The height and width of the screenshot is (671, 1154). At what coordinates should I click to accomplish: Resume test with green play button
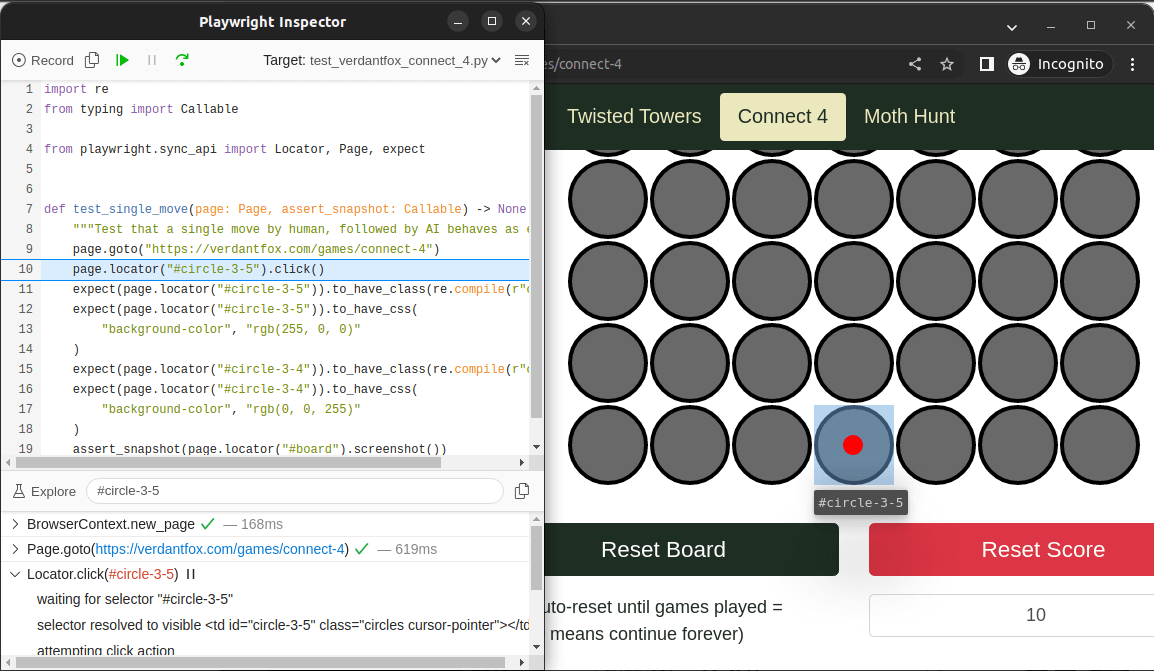pyautogui.click(x=123, y=60)
